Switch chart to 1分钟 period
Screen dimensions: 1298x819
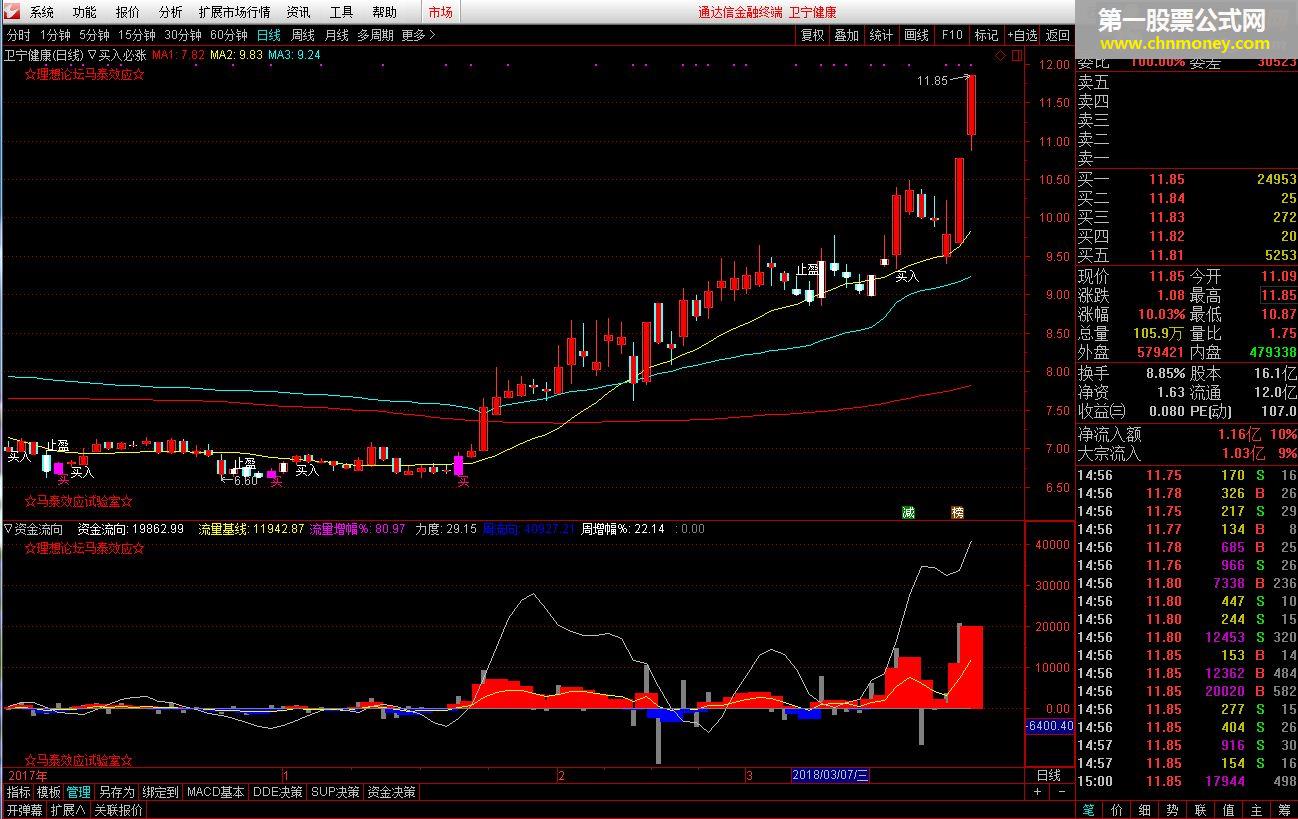(x=55, y=35)
